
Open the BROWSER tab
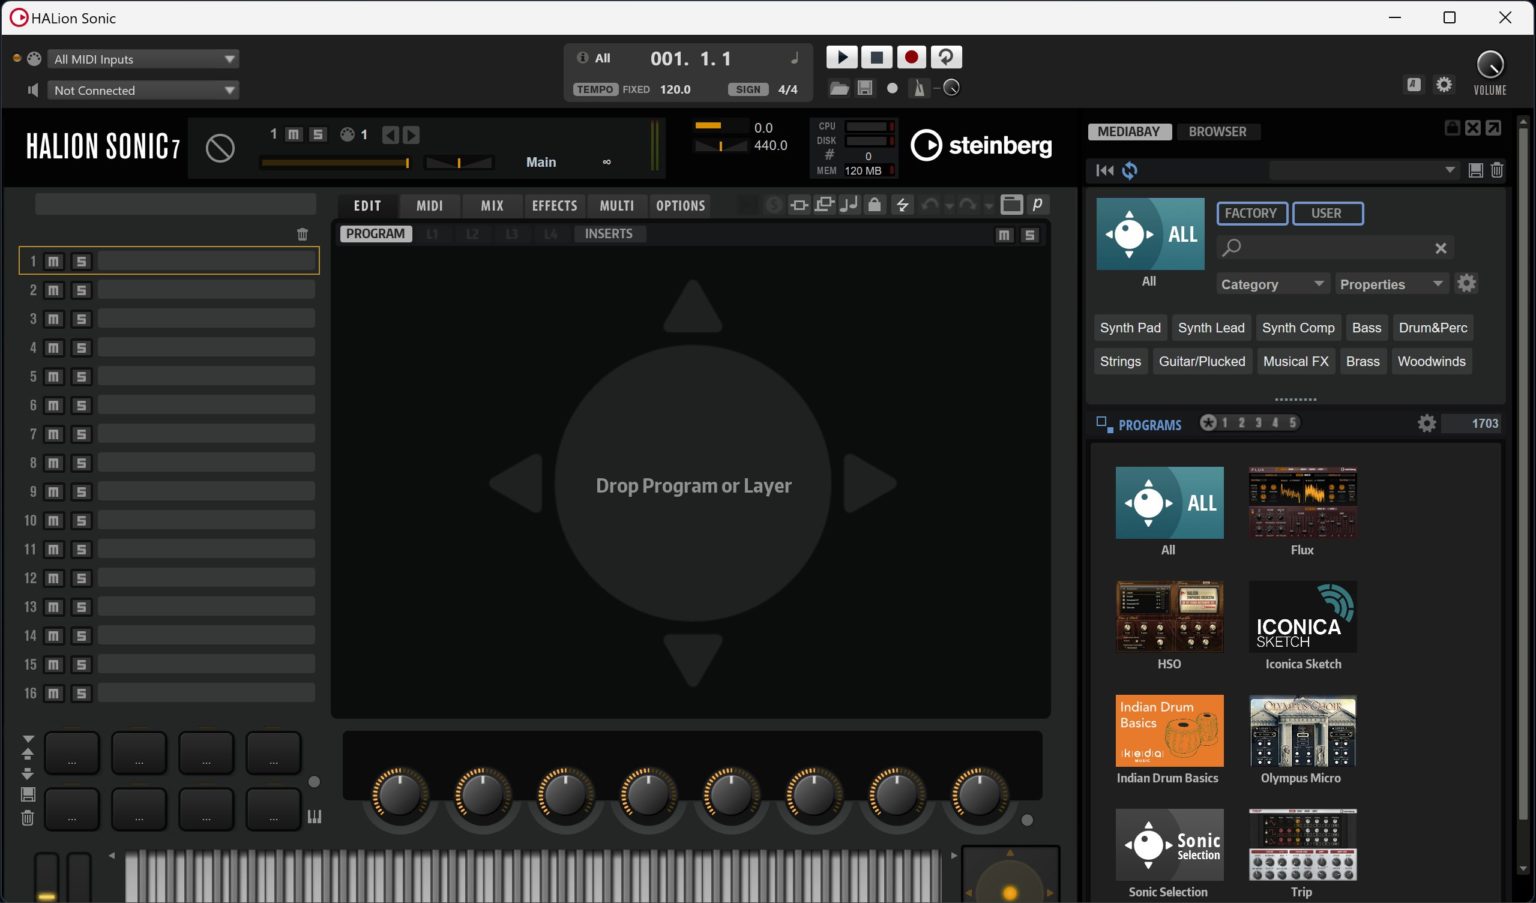1217,131
